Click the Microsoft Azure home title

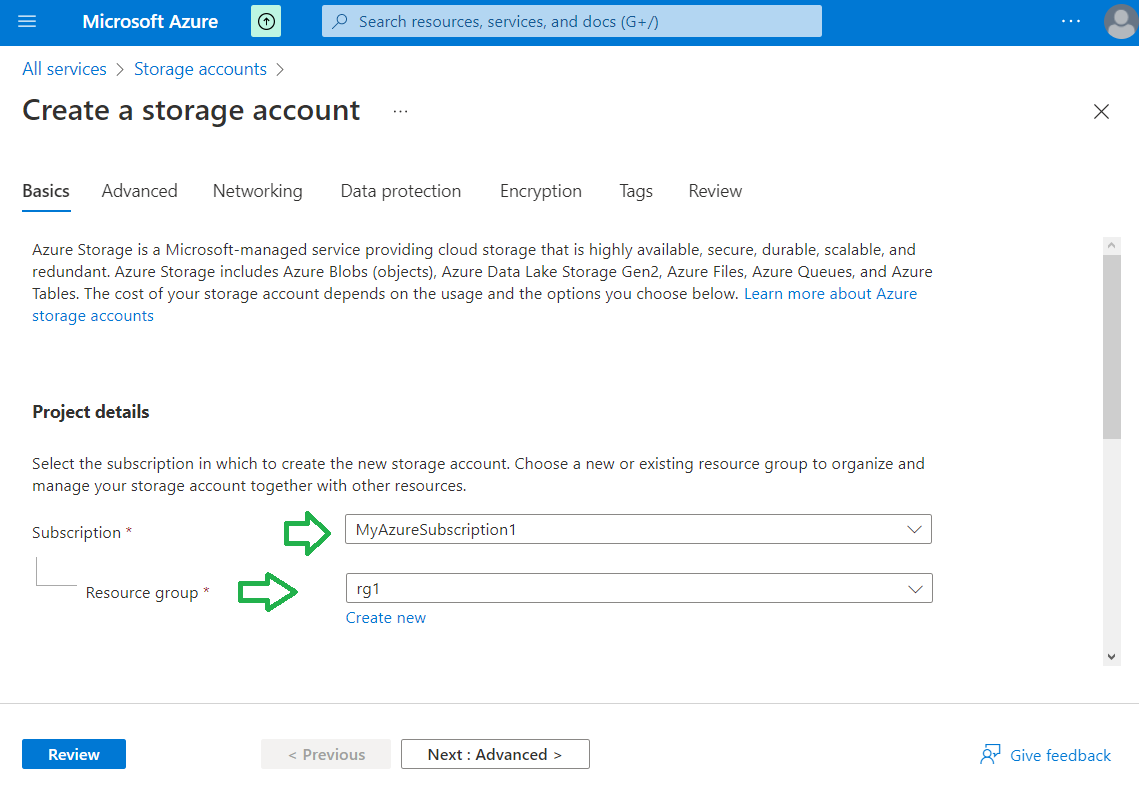tap(150, 22)
